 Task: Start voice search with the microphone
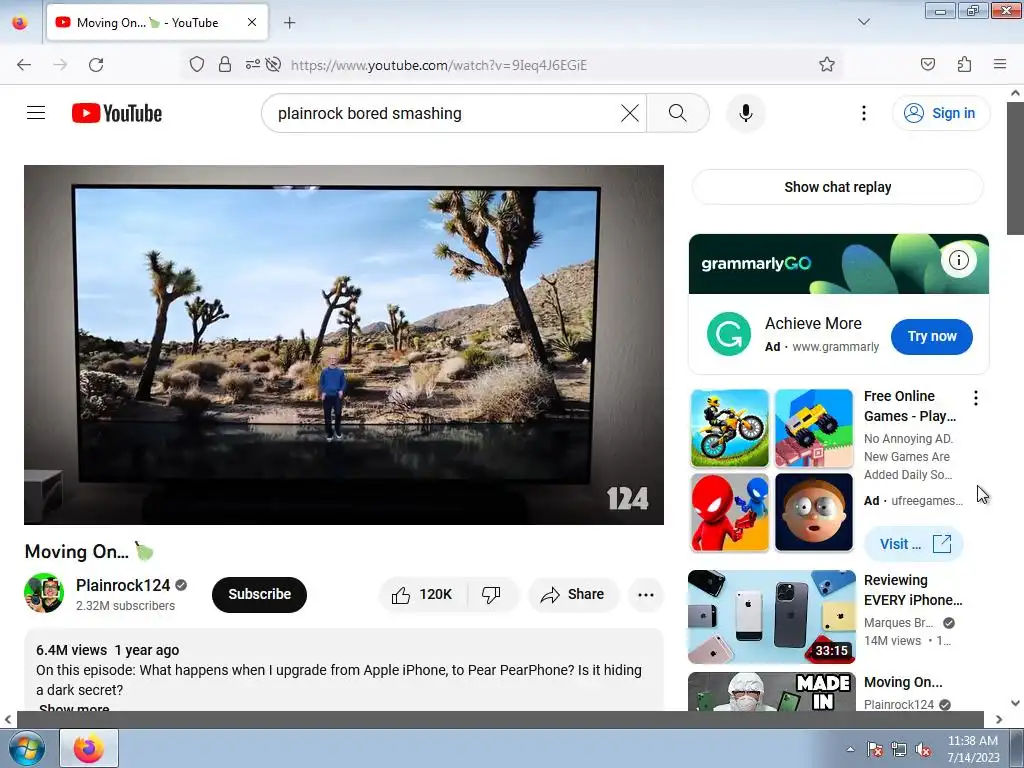pyautogui.click(x=745, y=113)
